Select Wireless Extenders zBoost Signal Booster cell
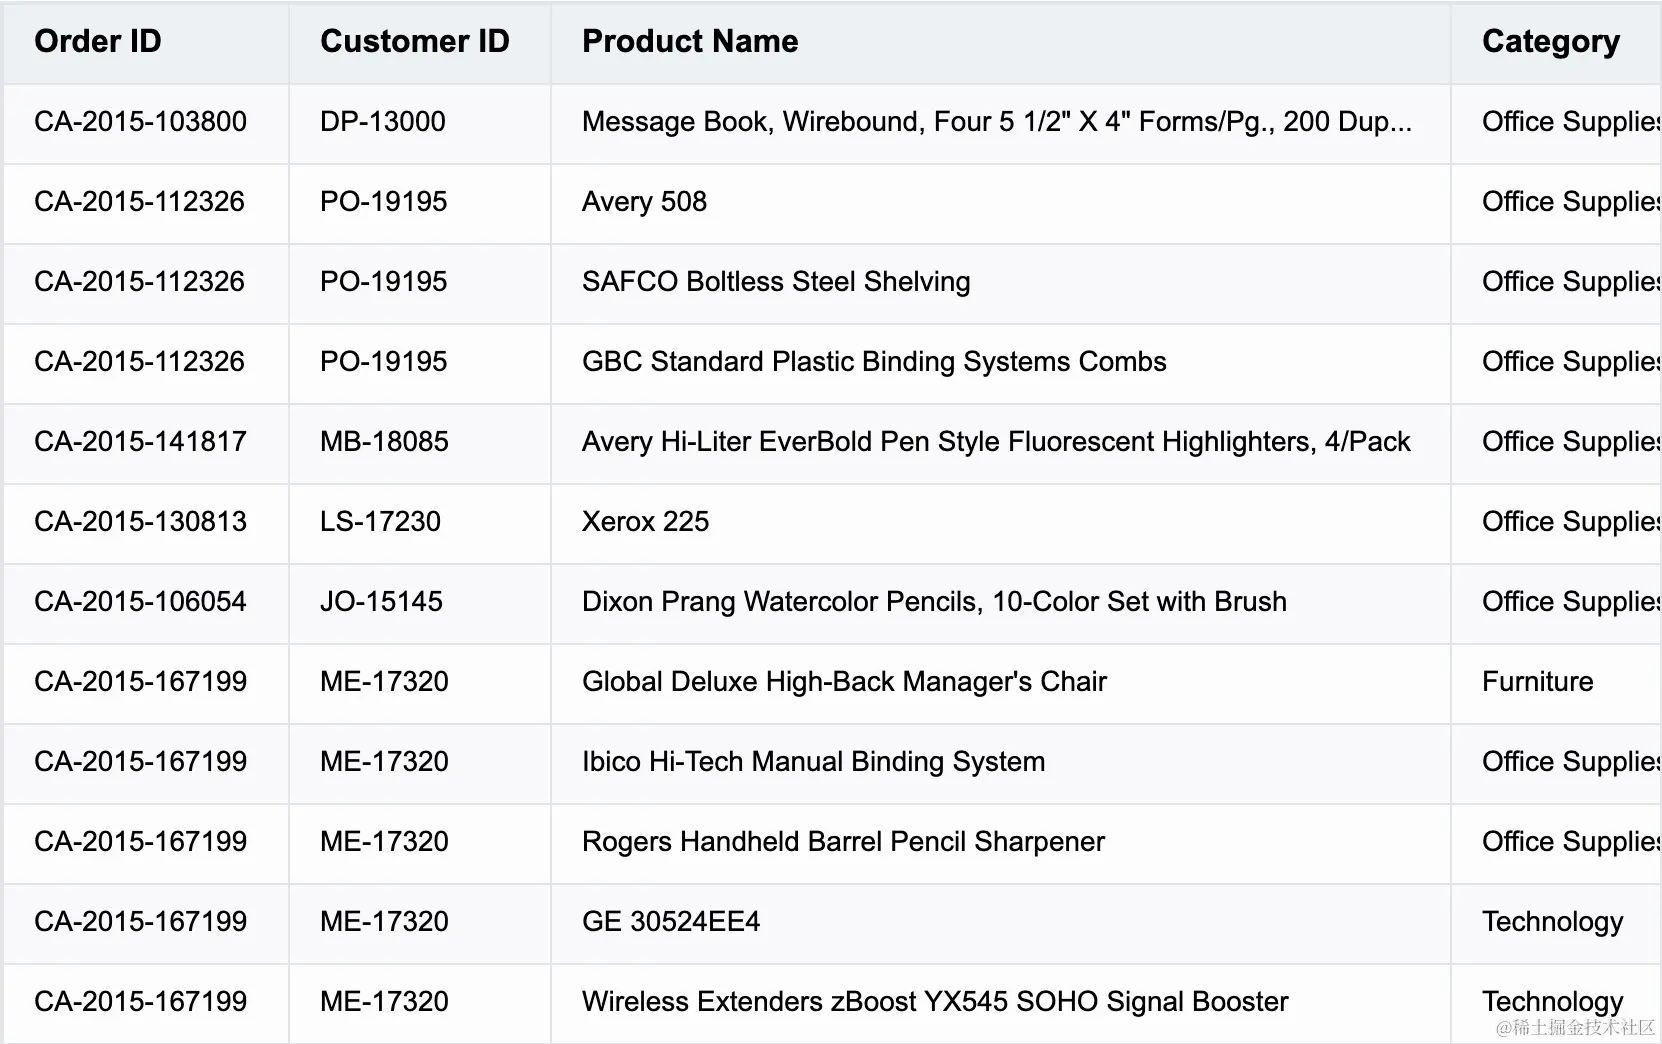Viewport: 1662px width, 1044px height. [x=1001, y=1004]
